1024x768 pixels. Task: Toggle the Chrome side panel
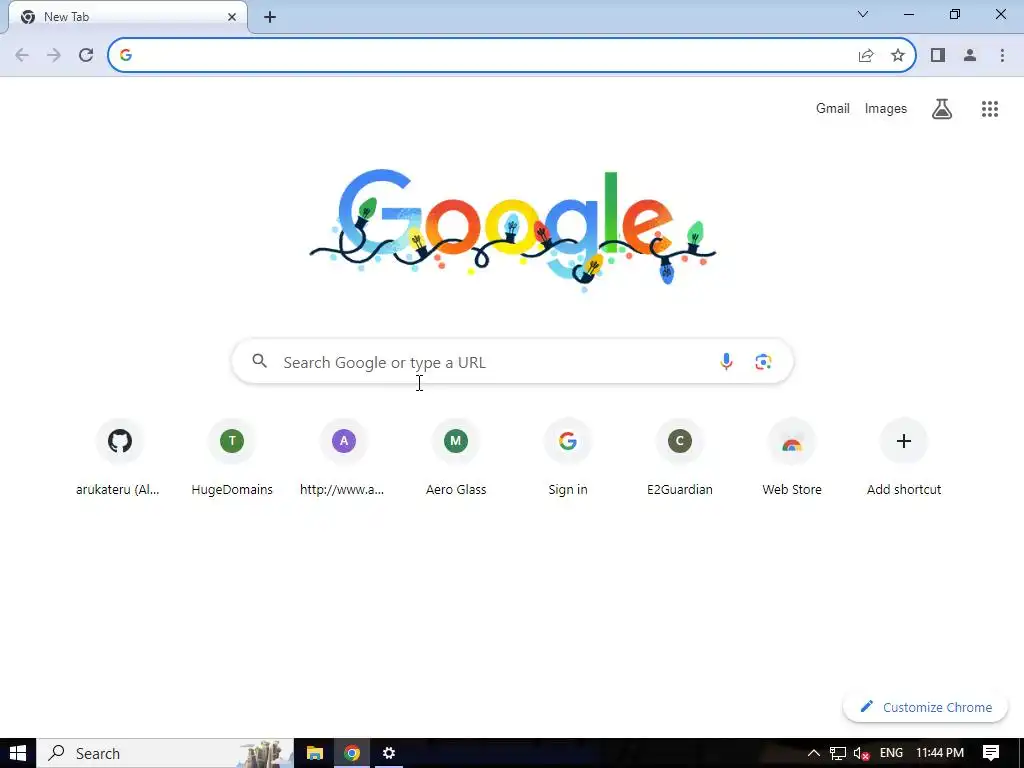tap(938, 56)
